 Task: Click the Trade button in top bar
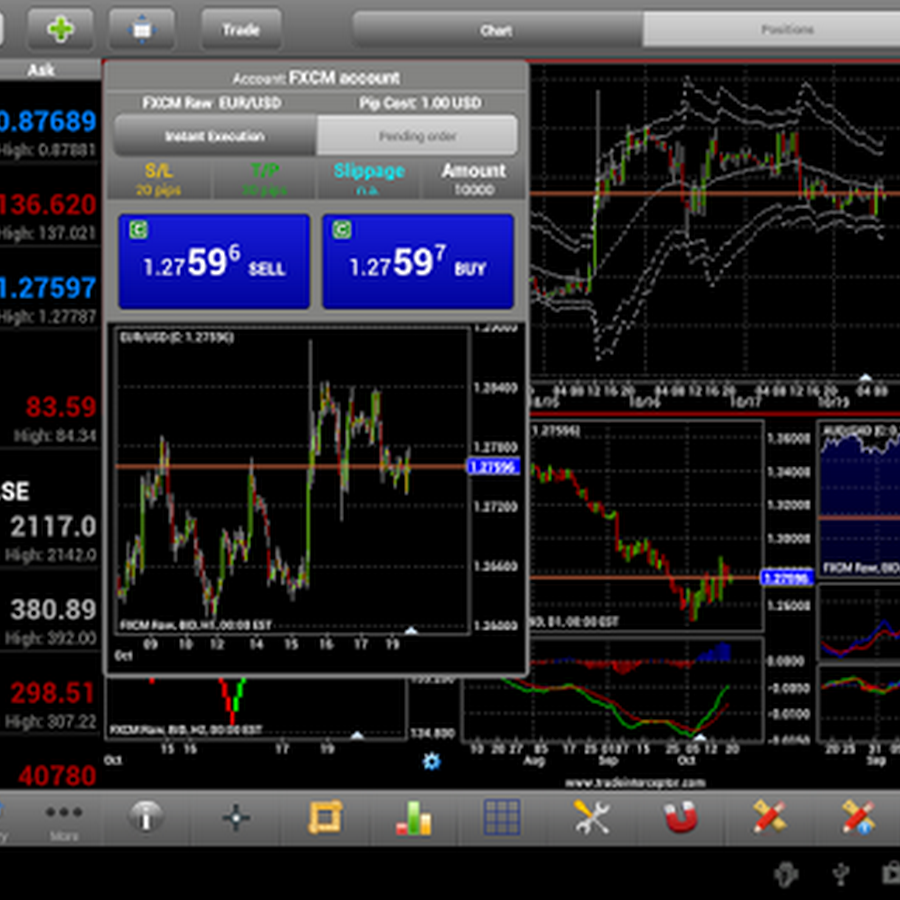(241, 29)
